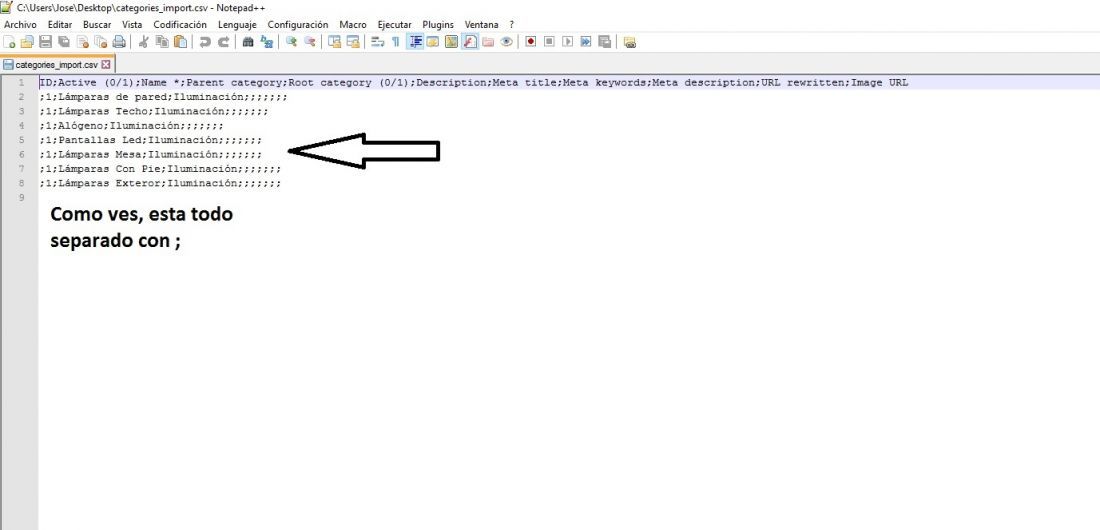The image size is (1100, 530).
Task: Click the Open file folder icon
Action: [x=27, y=42]
